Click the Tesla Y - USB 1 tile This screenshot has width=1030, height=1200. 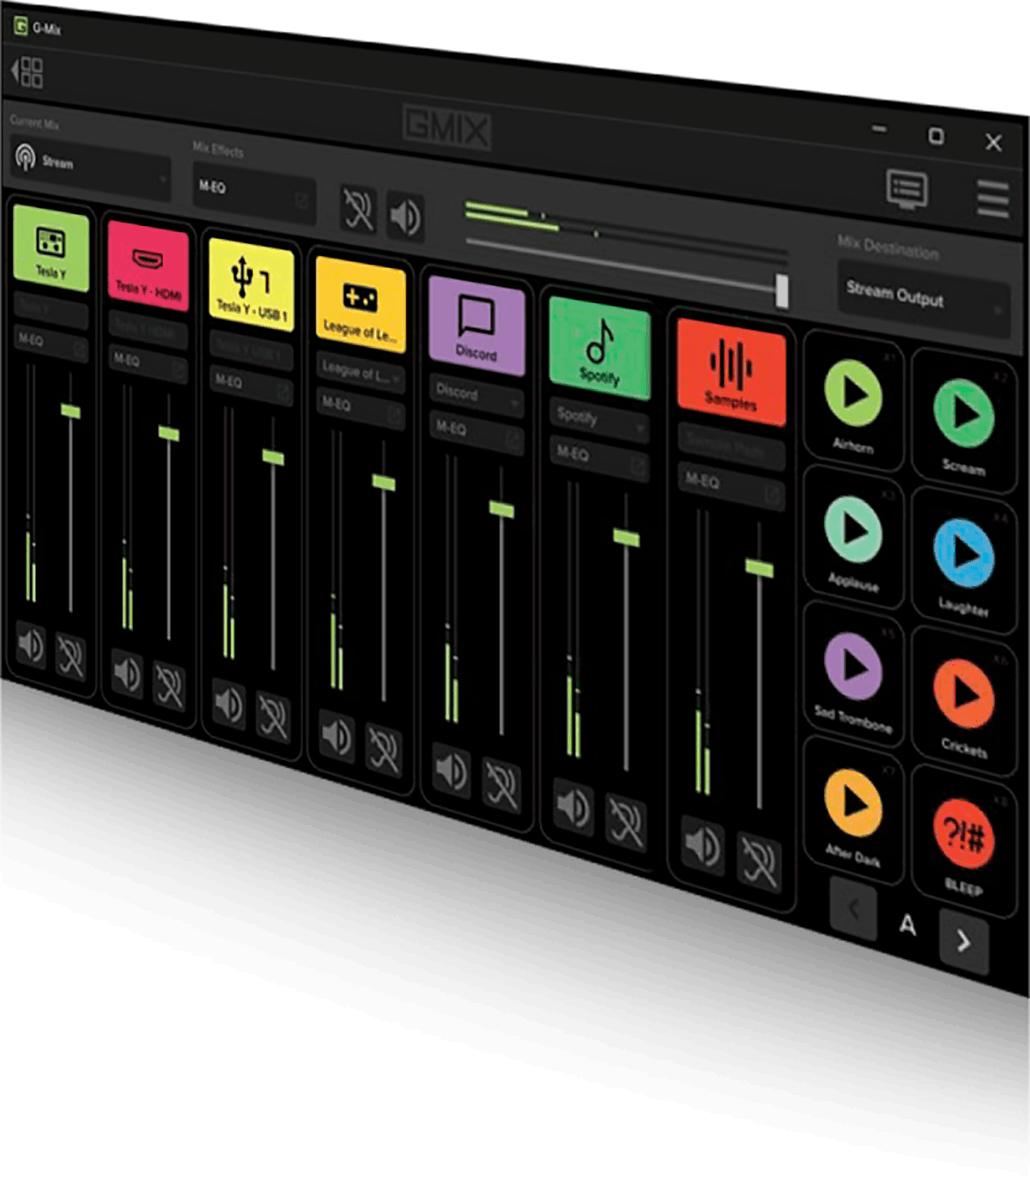tap(251, 284)
